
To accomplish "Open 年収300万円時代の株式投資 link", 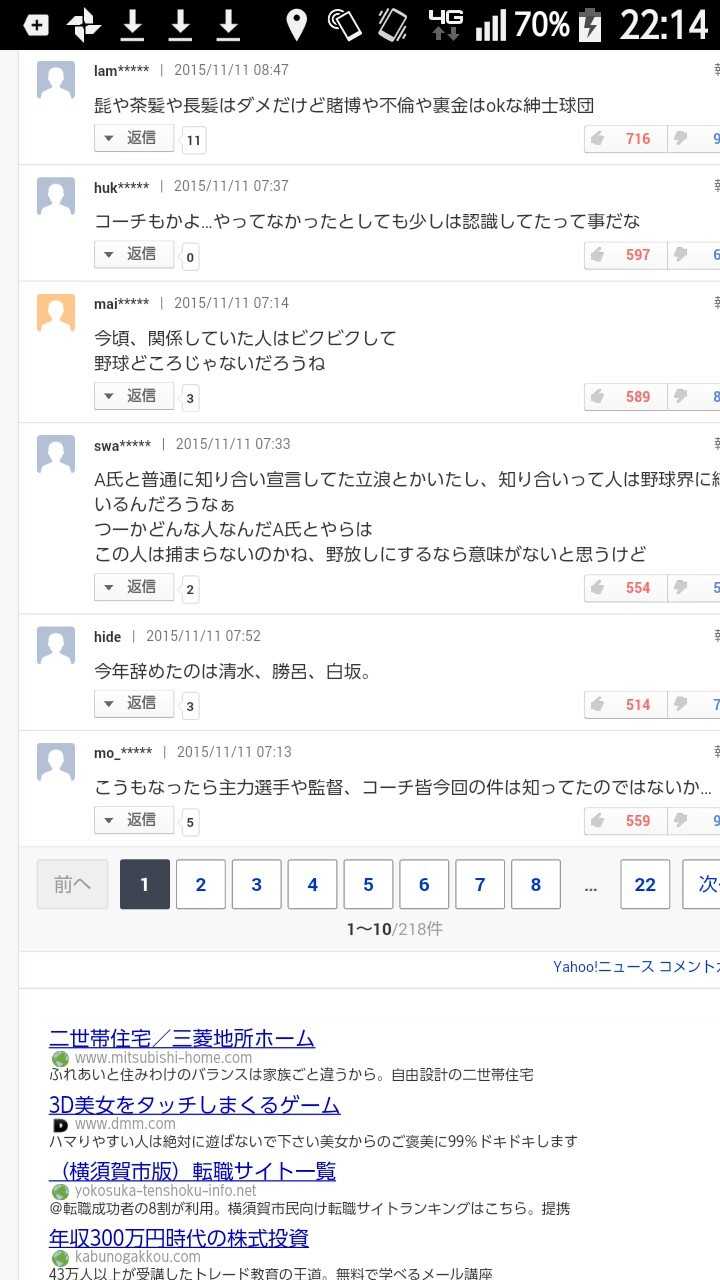I will click(179, 1238).
